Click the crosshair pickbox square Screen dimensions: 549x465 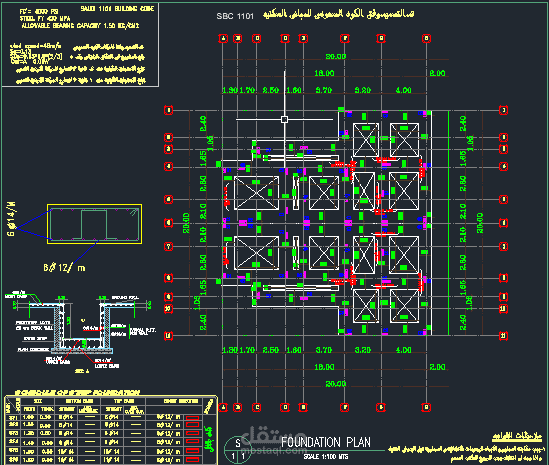284,119
